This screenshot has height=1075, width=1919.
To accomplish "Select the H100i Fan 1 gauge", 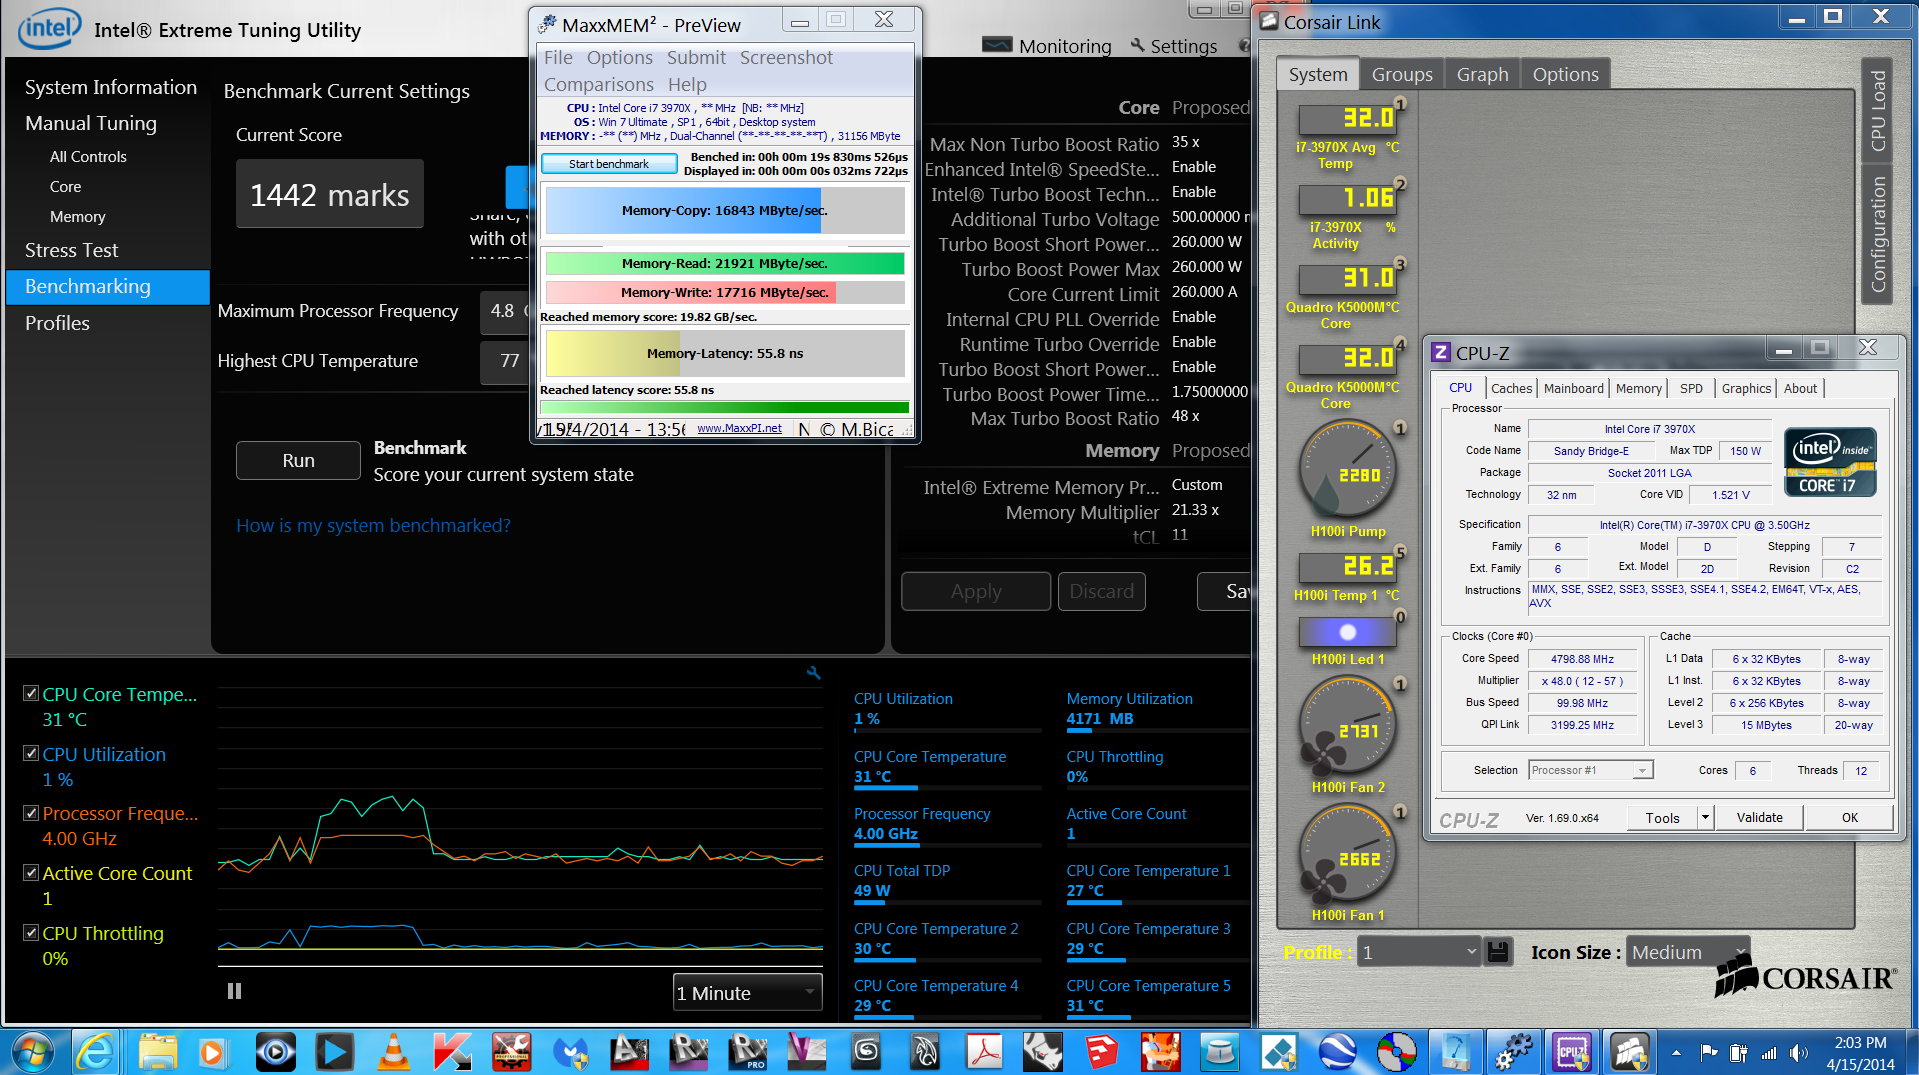I will click(1346, 853).
